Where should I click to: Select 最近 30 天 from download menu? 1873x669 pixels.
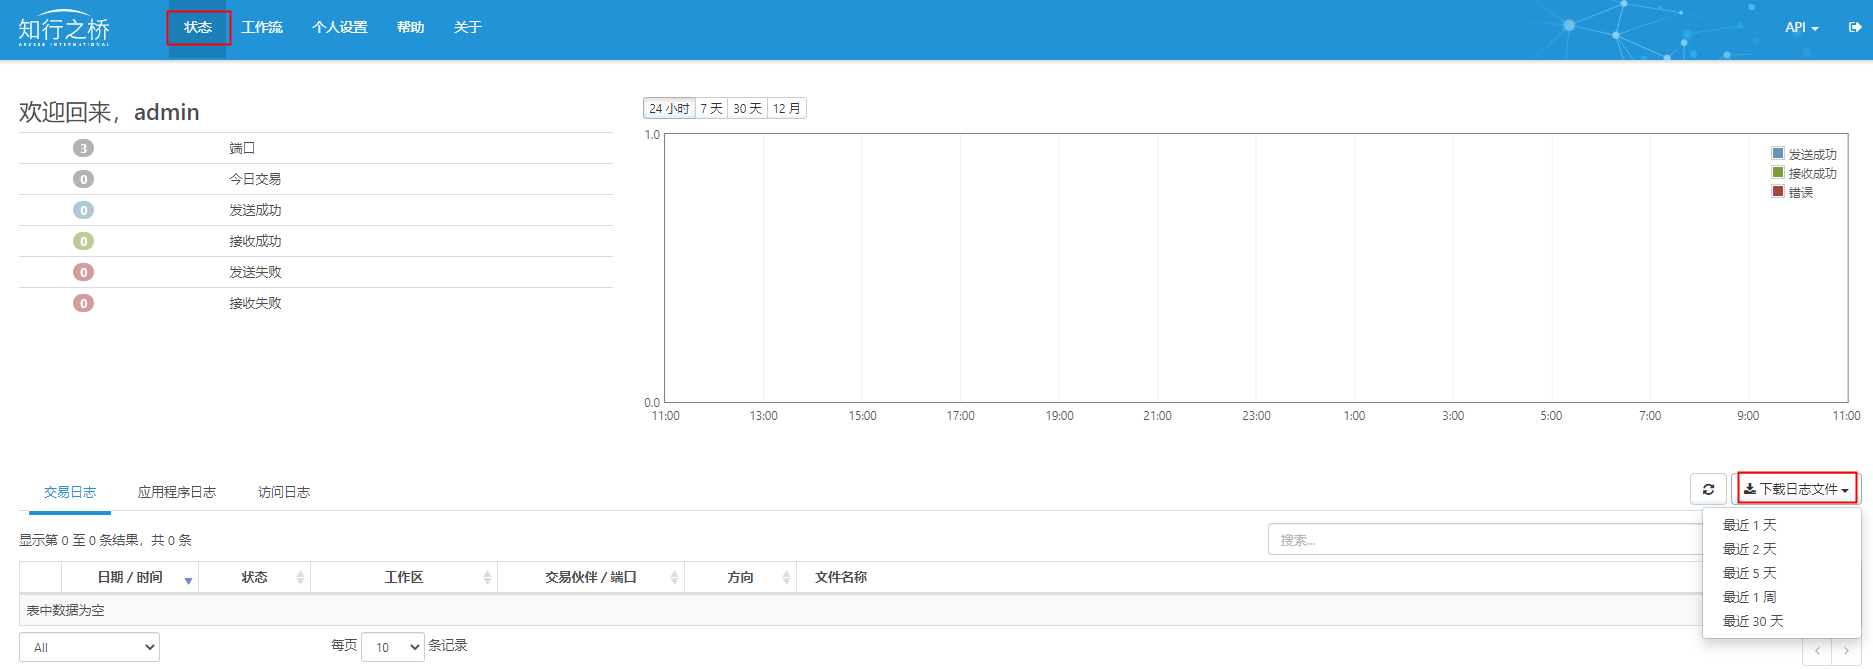coord(1752,621)
